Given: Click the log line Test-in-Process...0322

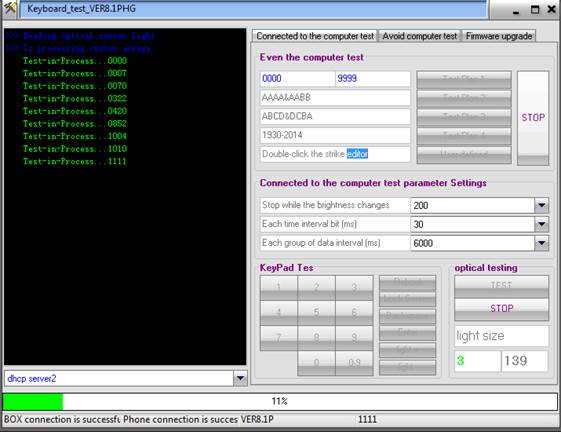Looking at the screenshot, I should click(x=75, y=98).
